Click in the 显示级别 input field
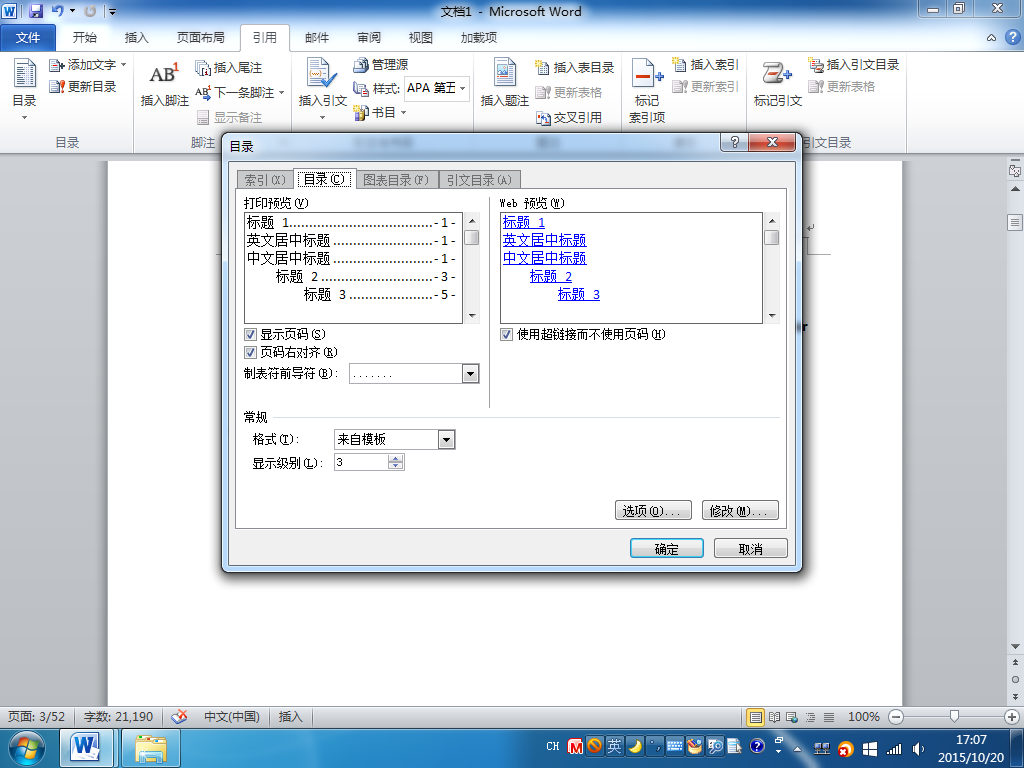This screenshot has width=1024, height=768. 361,462
